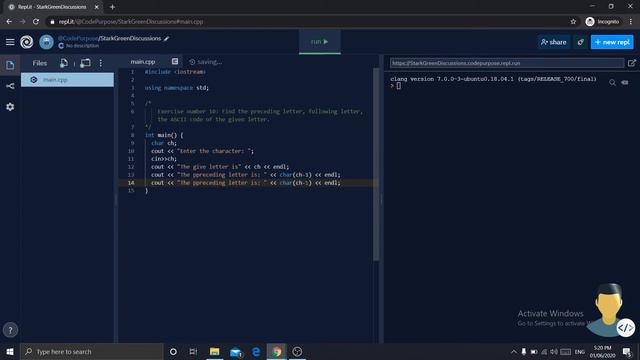The image size is (640, 360).
Task: Open the settings gear in sidebar
Action: coord(10,107)
